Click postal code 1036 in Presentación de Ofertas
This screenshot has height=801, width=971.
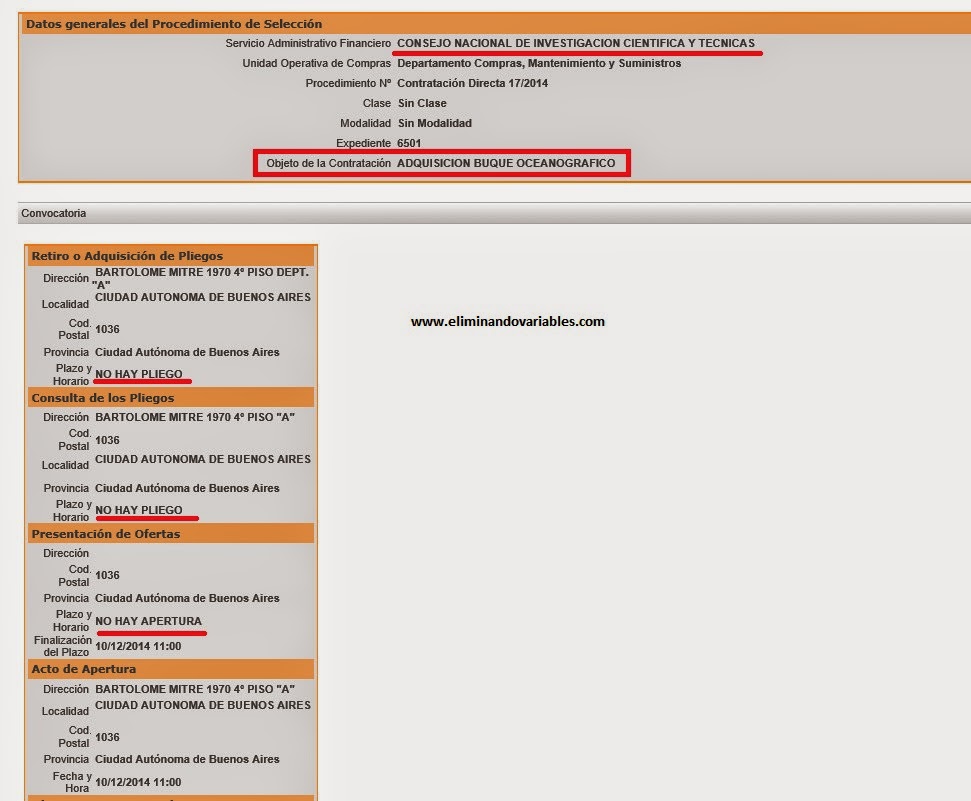pyautogui.click(x=107, y=576)
